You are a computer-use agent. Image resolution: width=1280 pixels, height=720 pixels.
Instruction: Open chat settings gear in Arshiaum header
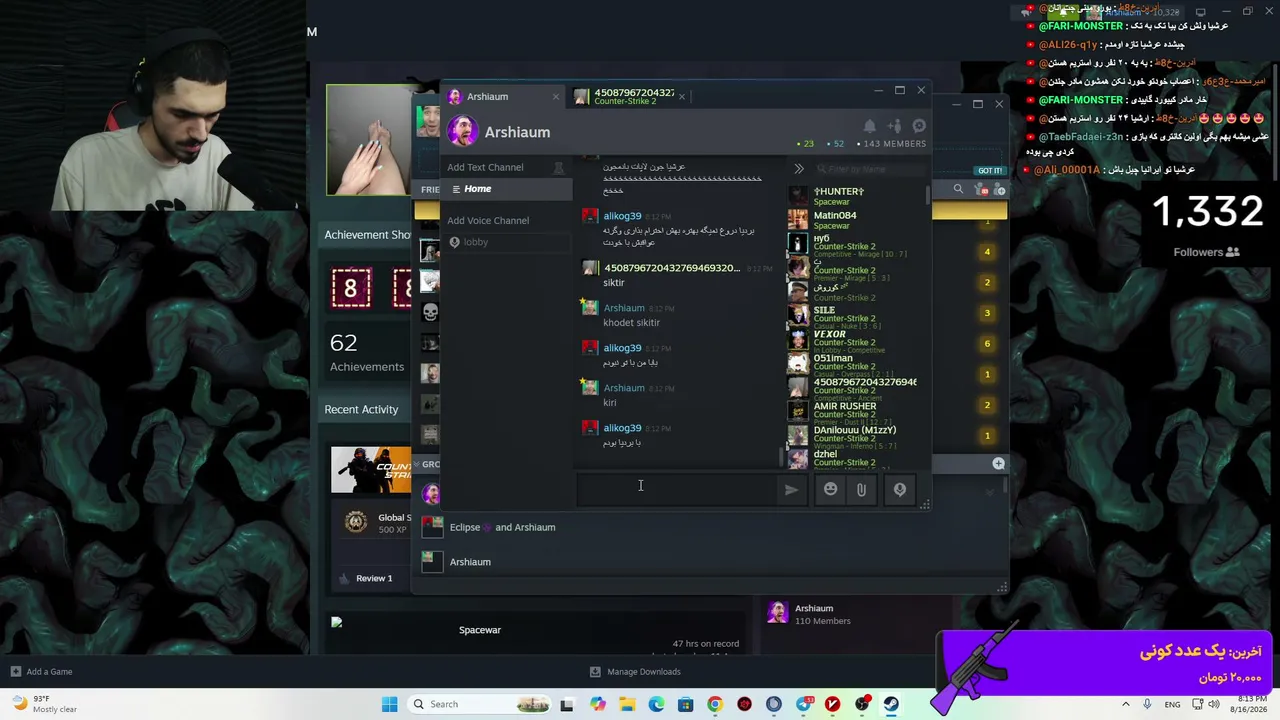coord(919,126)
